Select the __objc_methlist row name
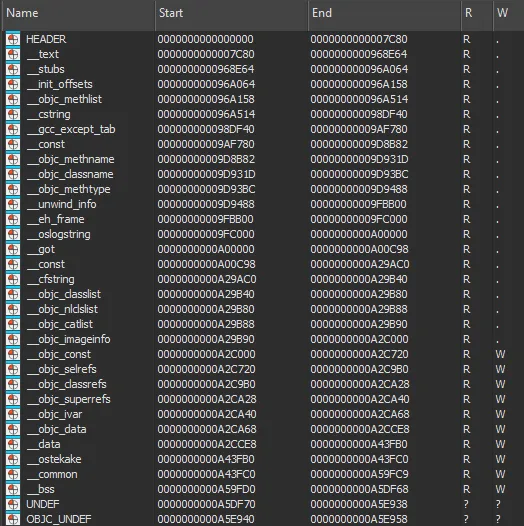 pos(64,99)
